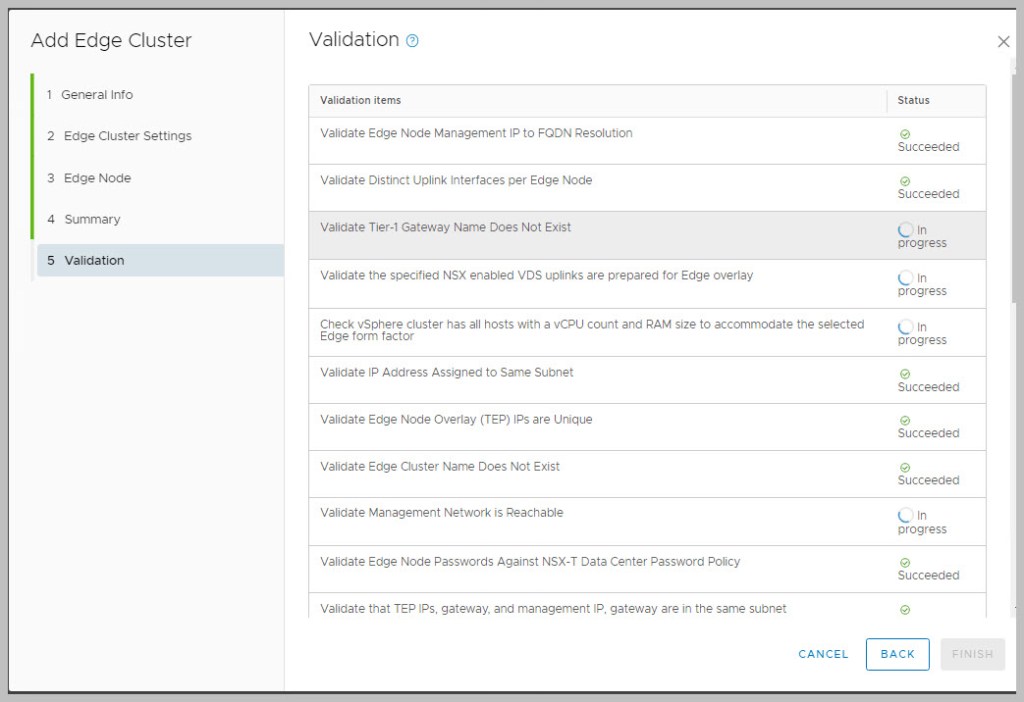Click success icon for FQDN Resolution validation
This screenshot has width=1024, height=702.
905,134
